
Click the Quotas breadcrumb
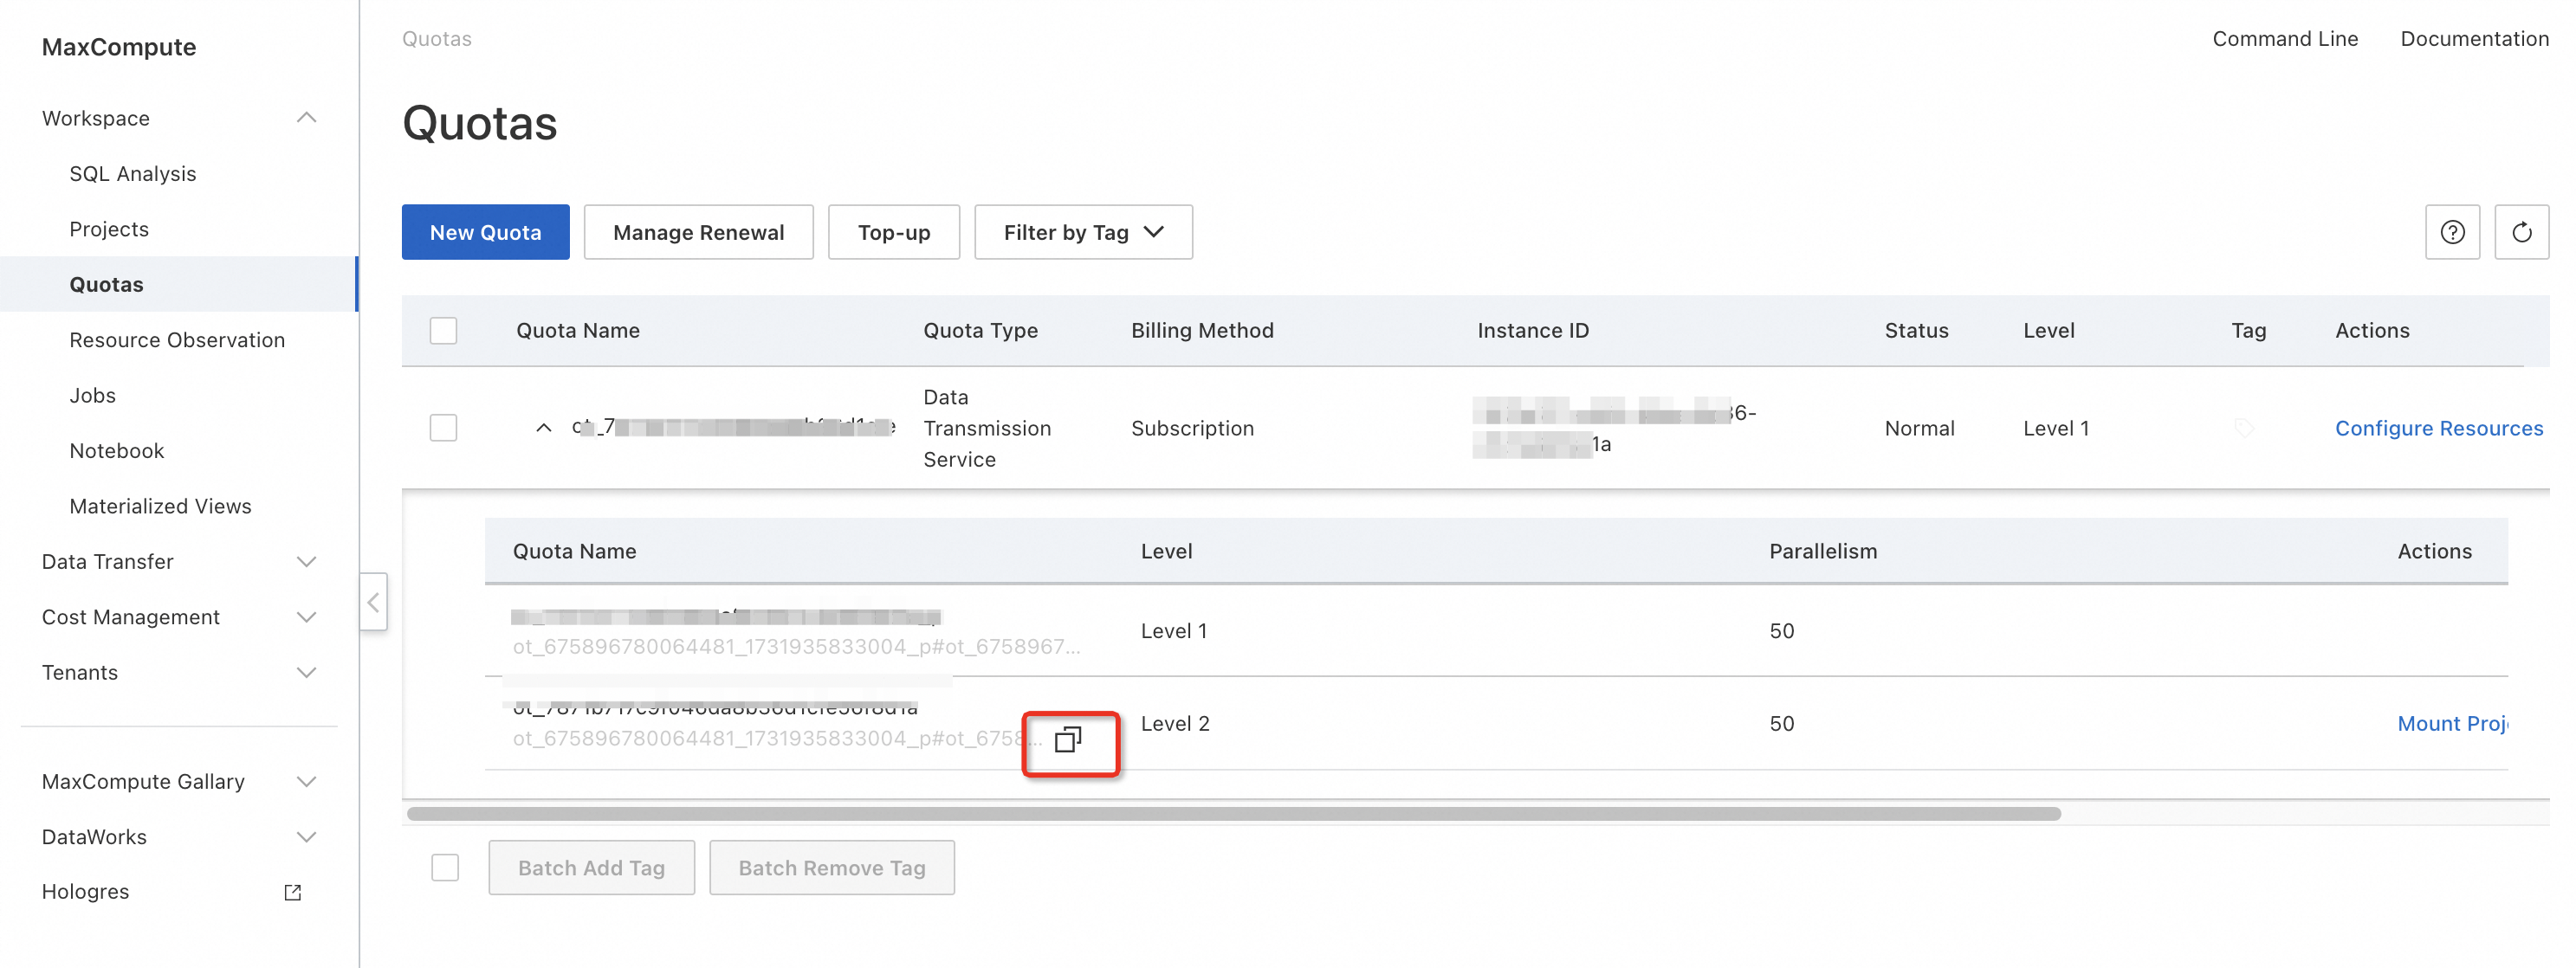[x=436, y=39]
